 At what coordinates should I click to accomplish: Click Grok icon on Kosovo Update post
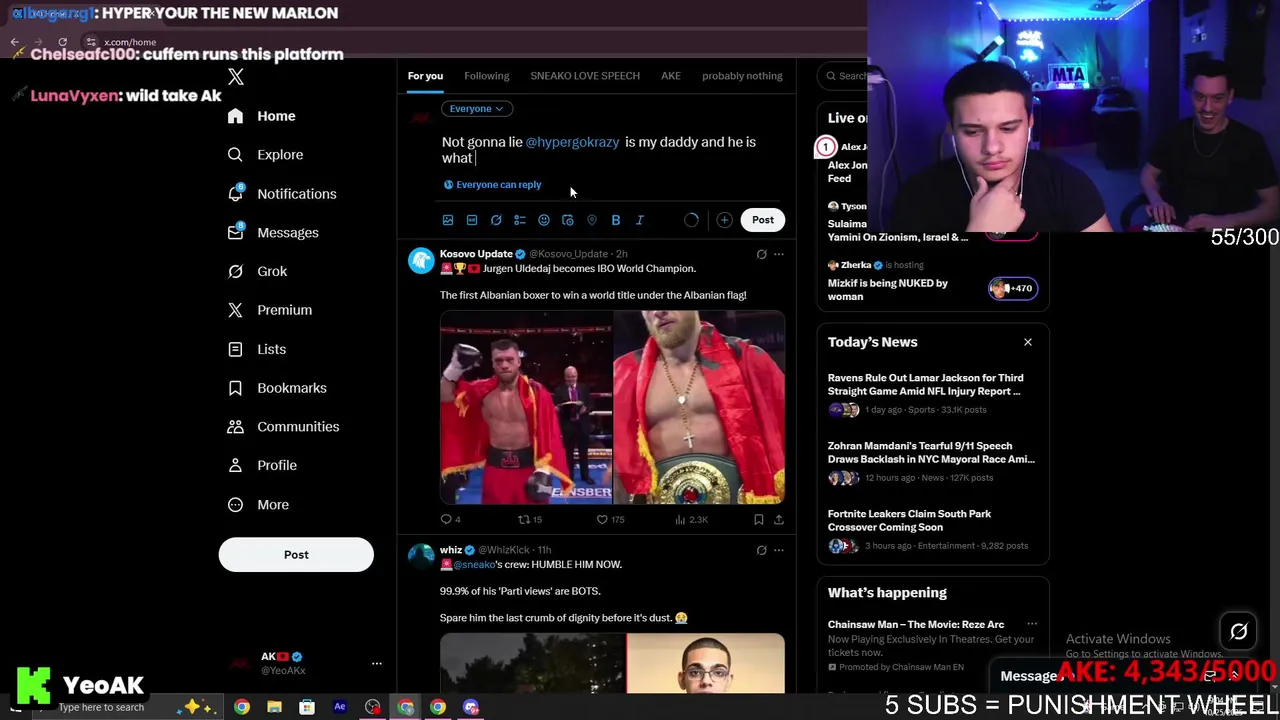coord(761,255)
